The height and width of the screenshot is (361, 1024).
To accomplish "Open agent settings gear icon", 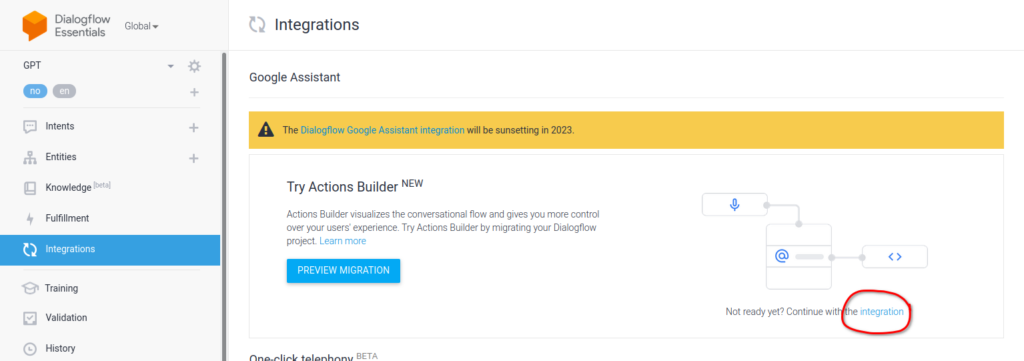I will tap(194, 66).
